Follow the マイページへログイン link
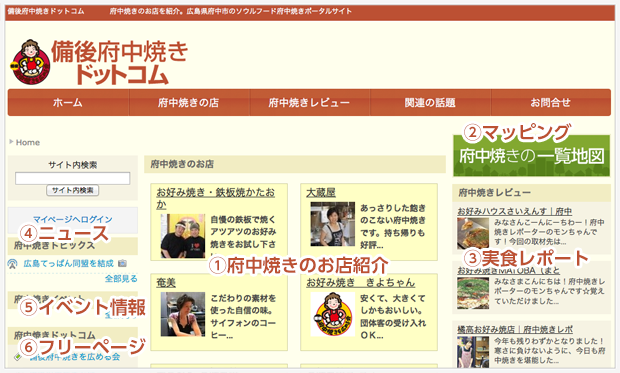This screenshot has height=373, width=620. click(72, 219)
